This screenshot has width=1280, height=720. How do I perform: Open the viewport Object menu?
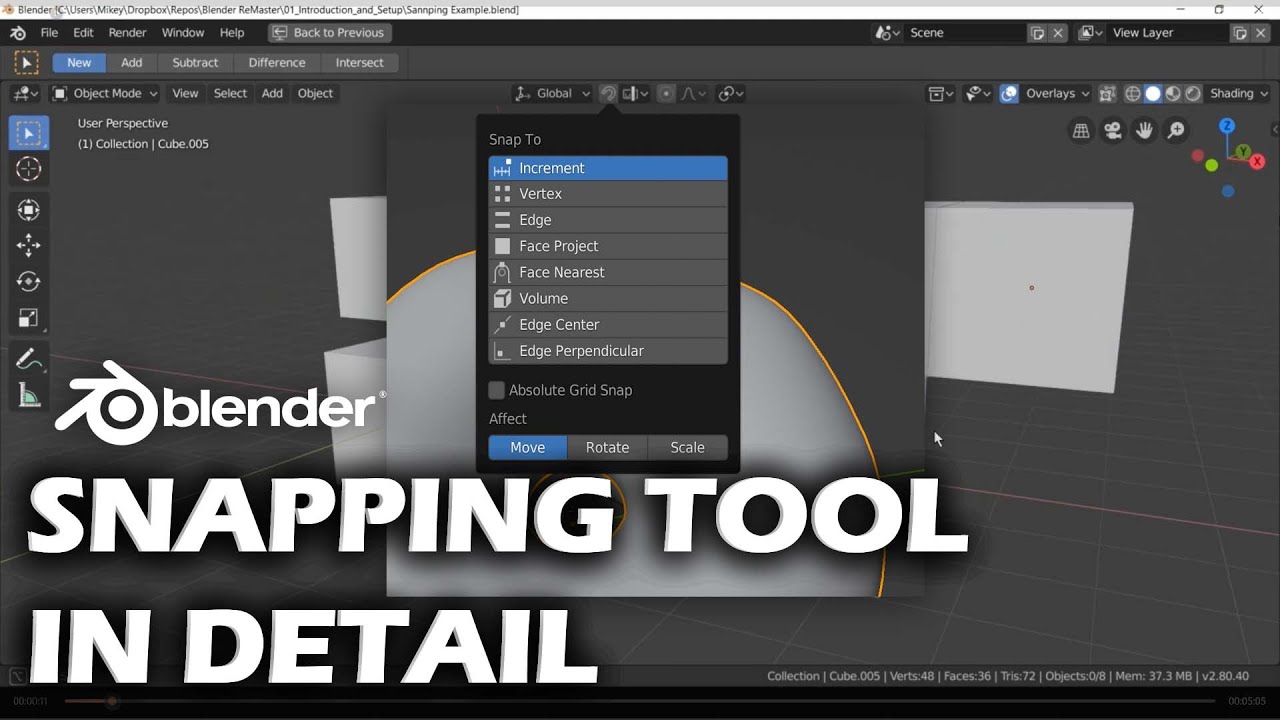(315, 93)
